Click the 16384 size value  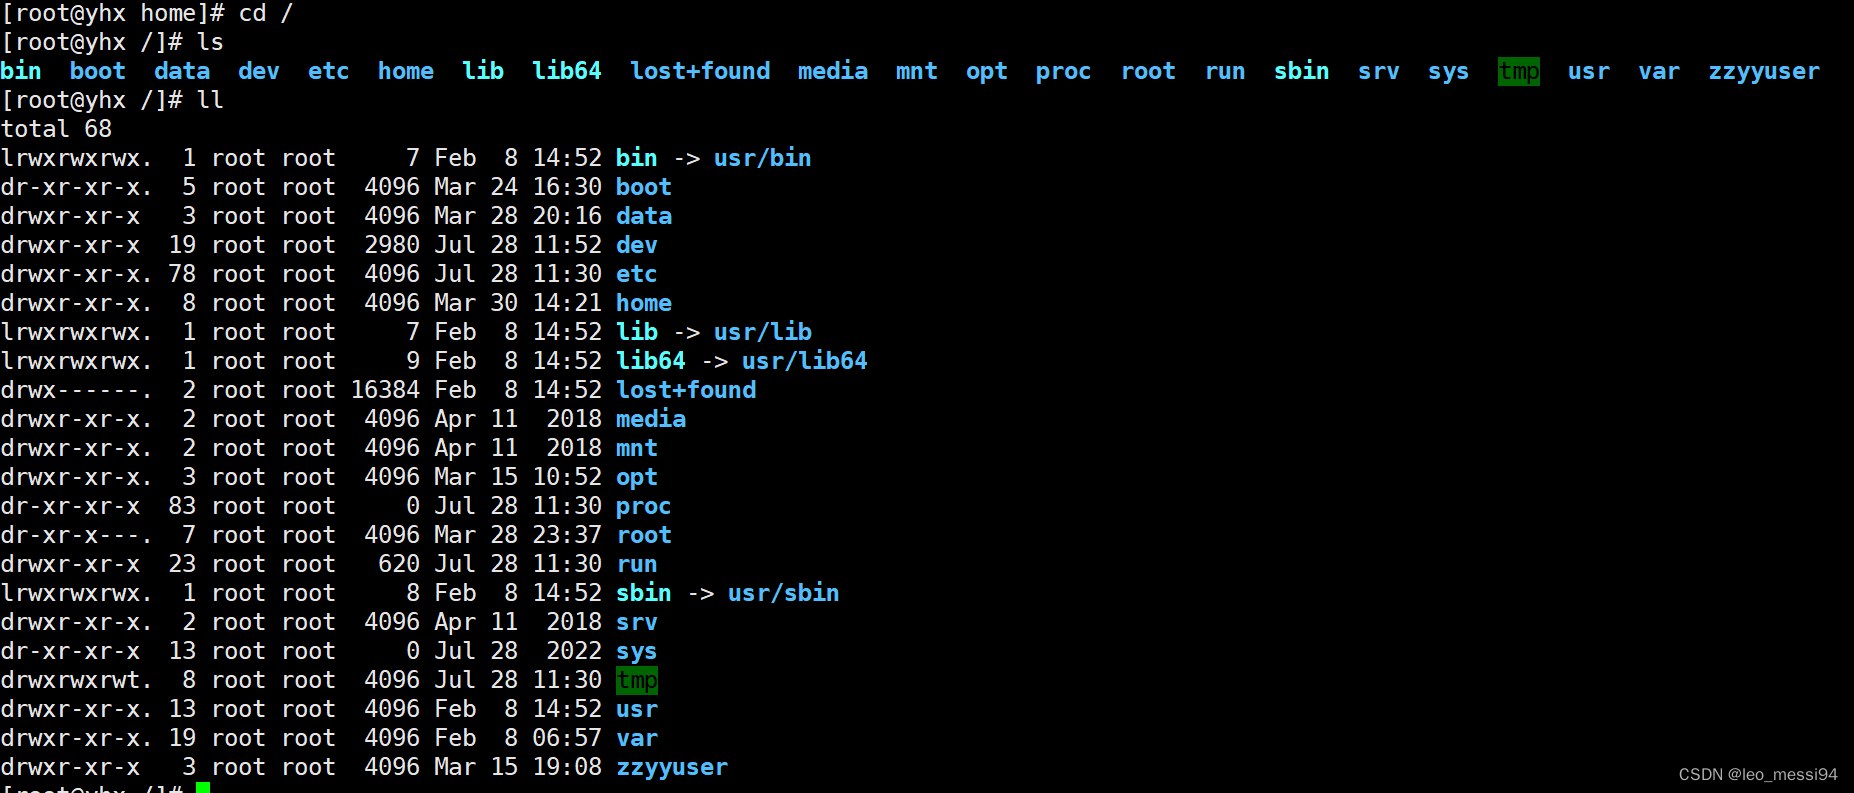(x=385, y=390)
